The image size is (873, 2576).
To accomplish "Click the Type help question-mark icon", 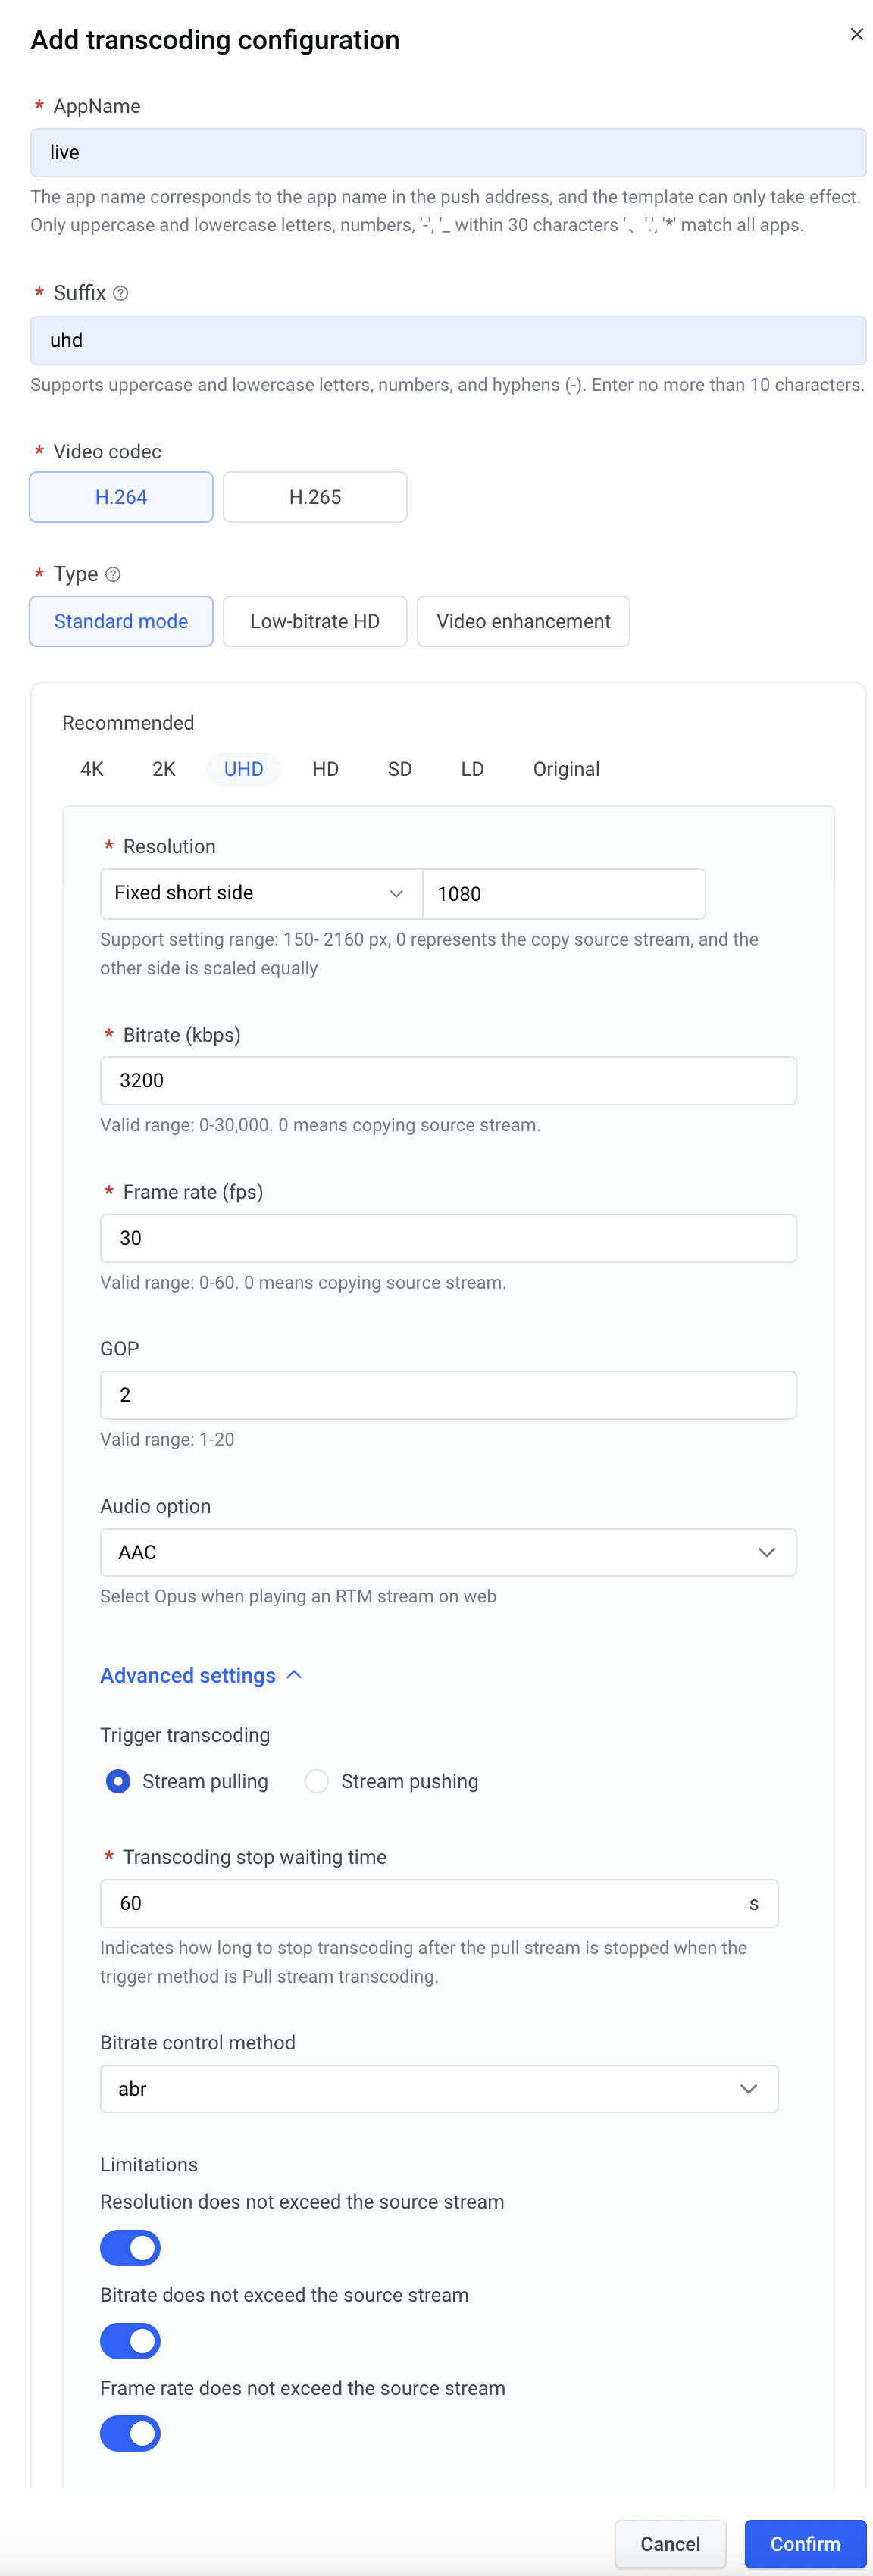I will tap(113, 574).
